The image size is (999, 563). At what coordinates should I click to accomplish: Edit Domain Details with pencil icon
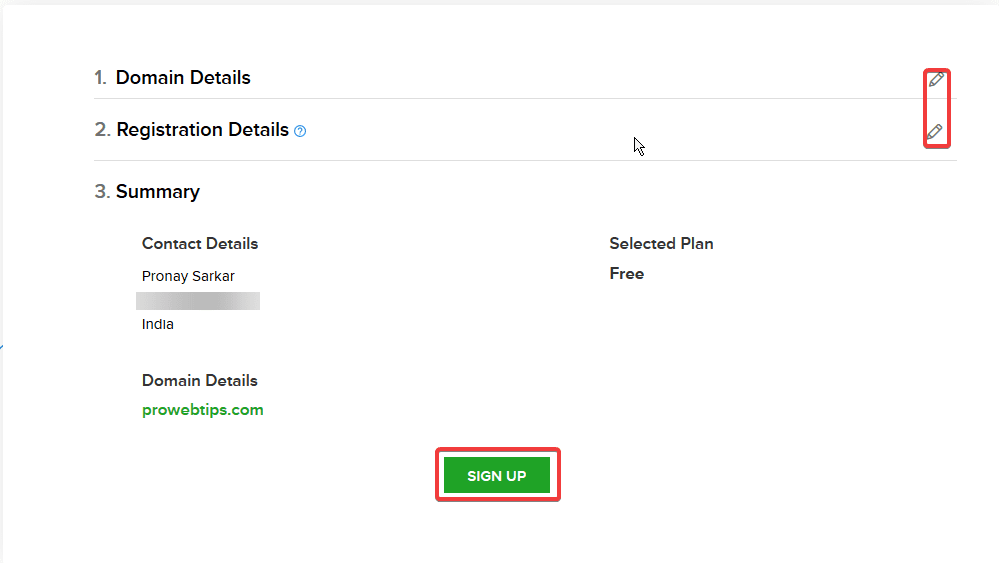pyautogui.click(x=936, y=80)
